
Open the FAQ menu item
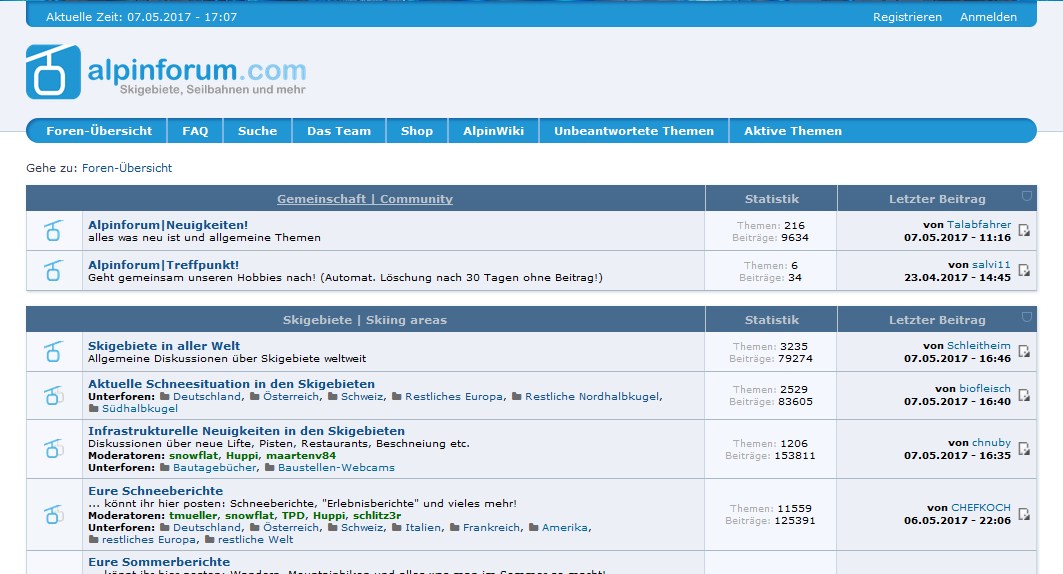[195, 131]
